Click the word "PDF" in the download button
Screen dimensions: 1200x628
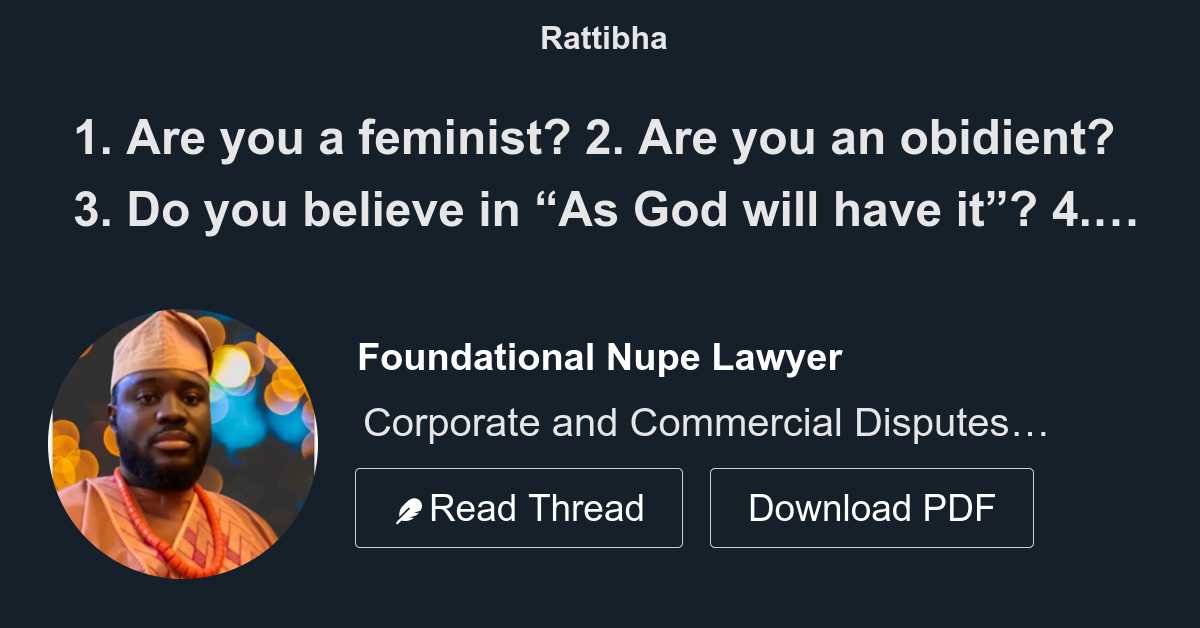(x=958, y=508)
